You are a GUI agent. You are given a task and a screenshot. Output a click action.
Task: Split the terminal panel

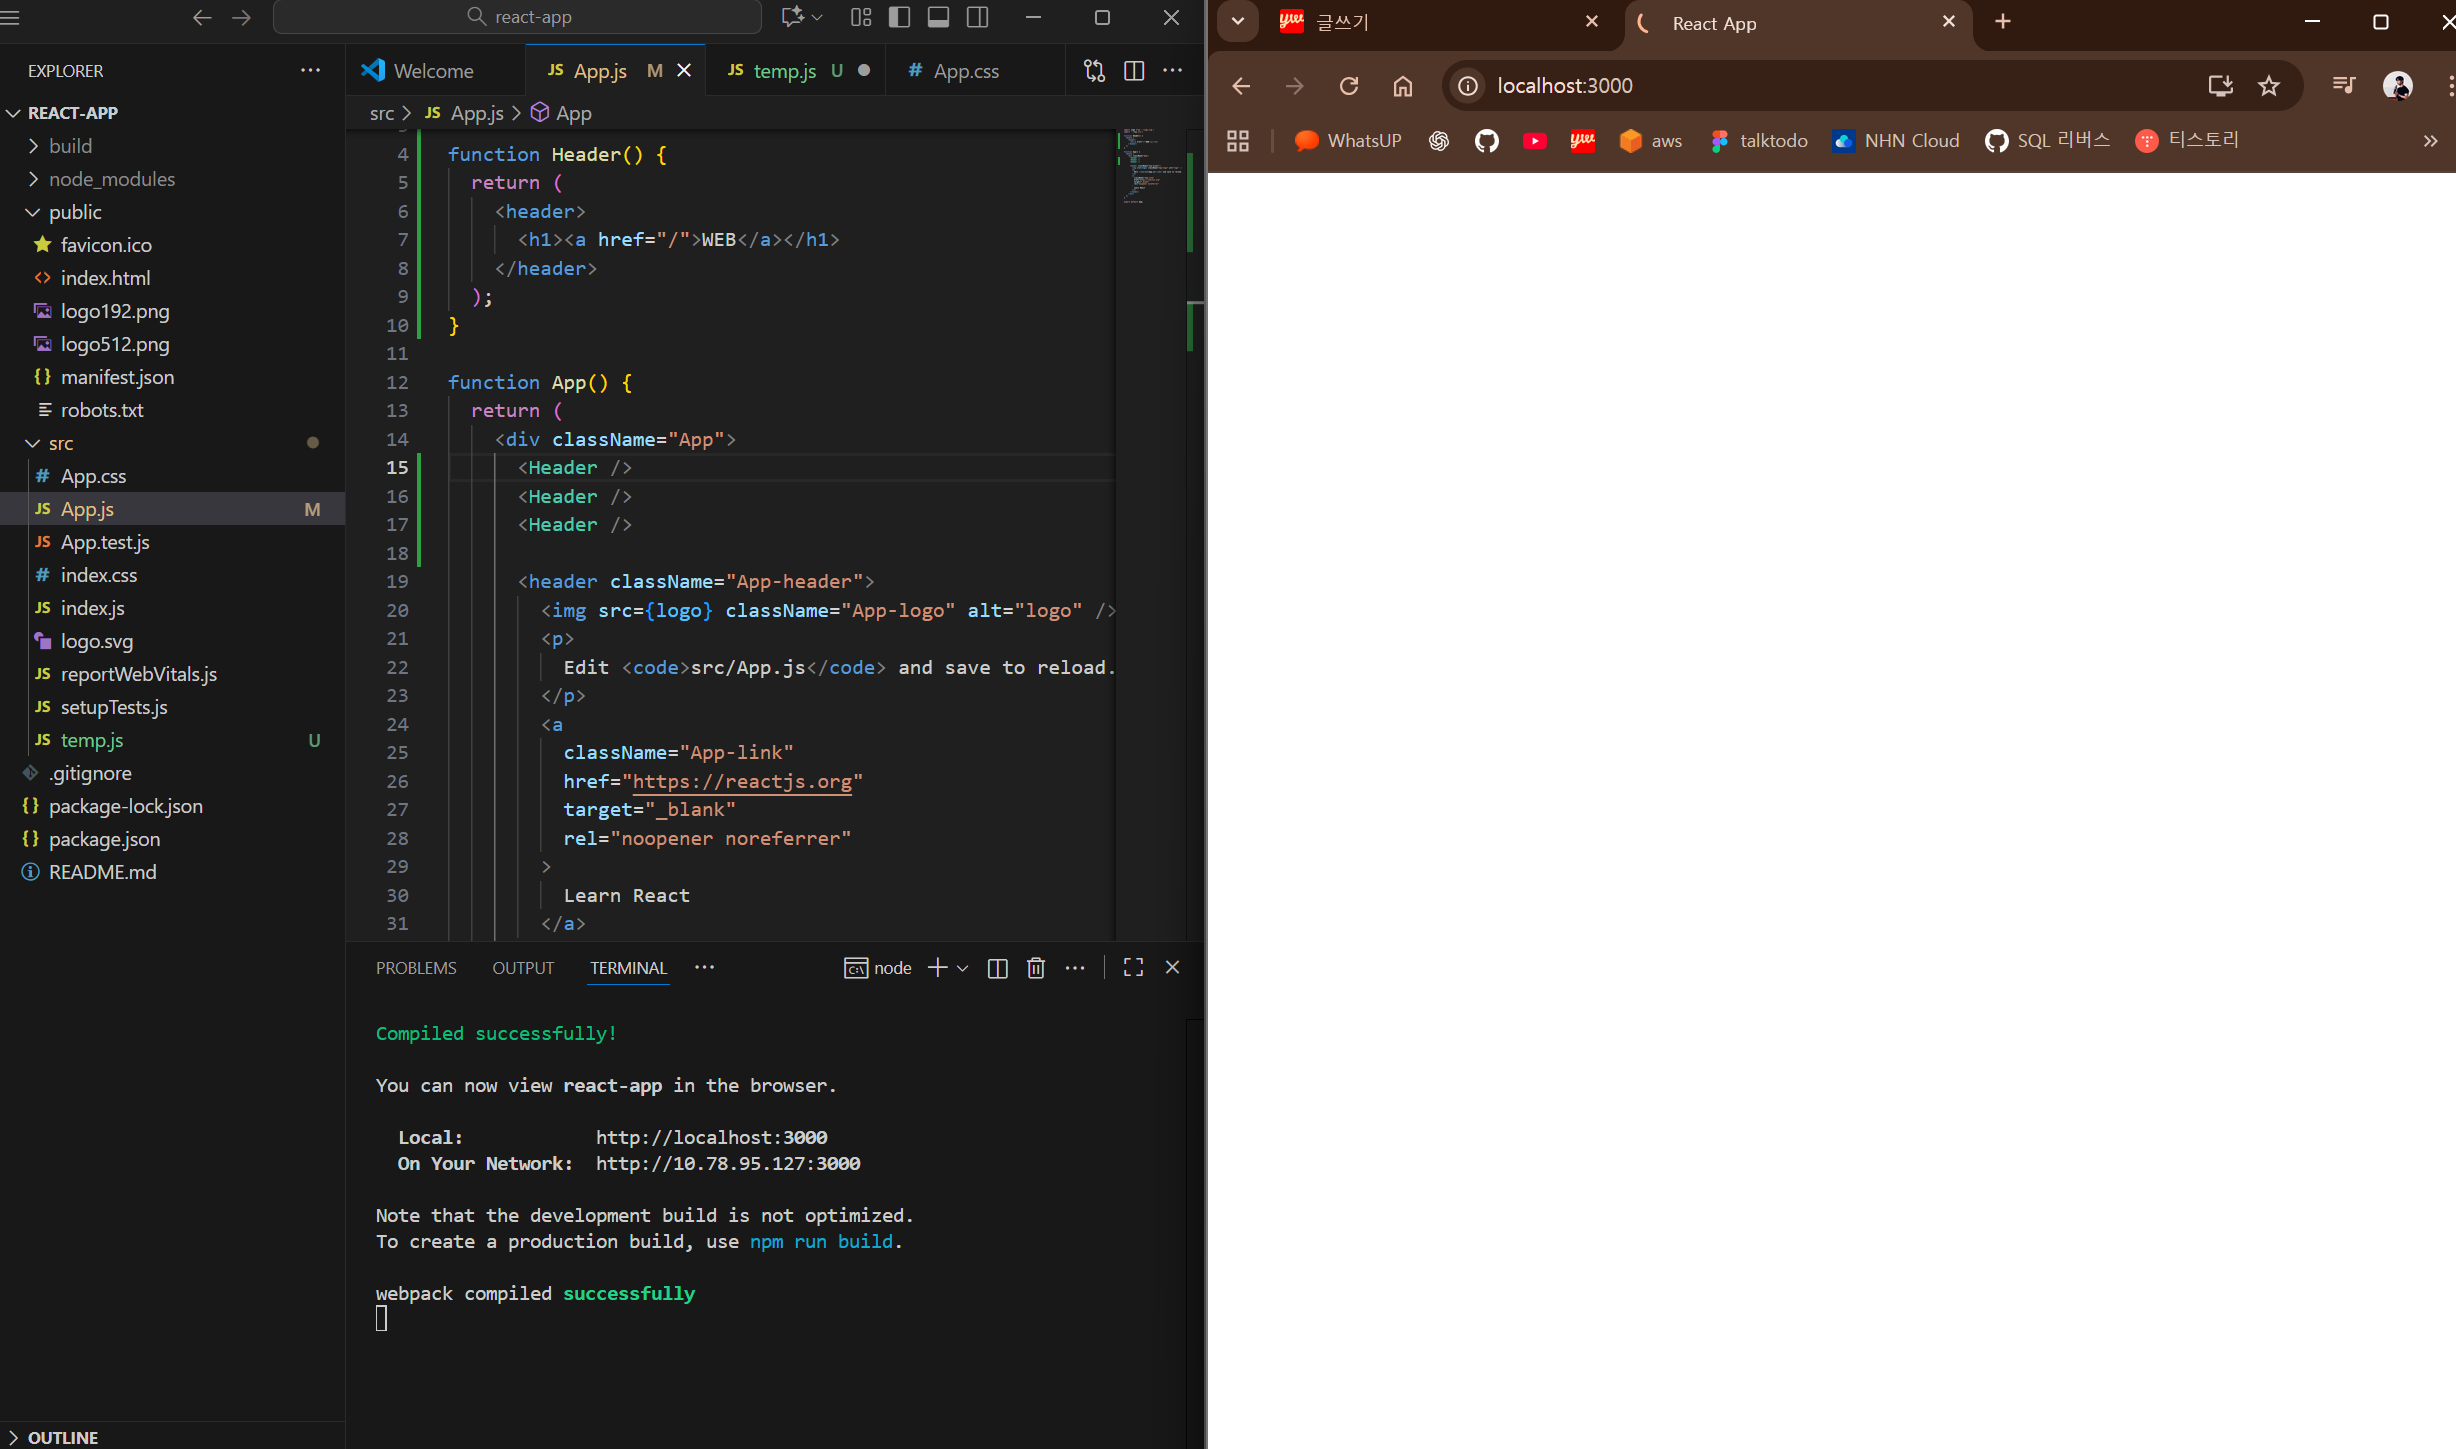997,968
